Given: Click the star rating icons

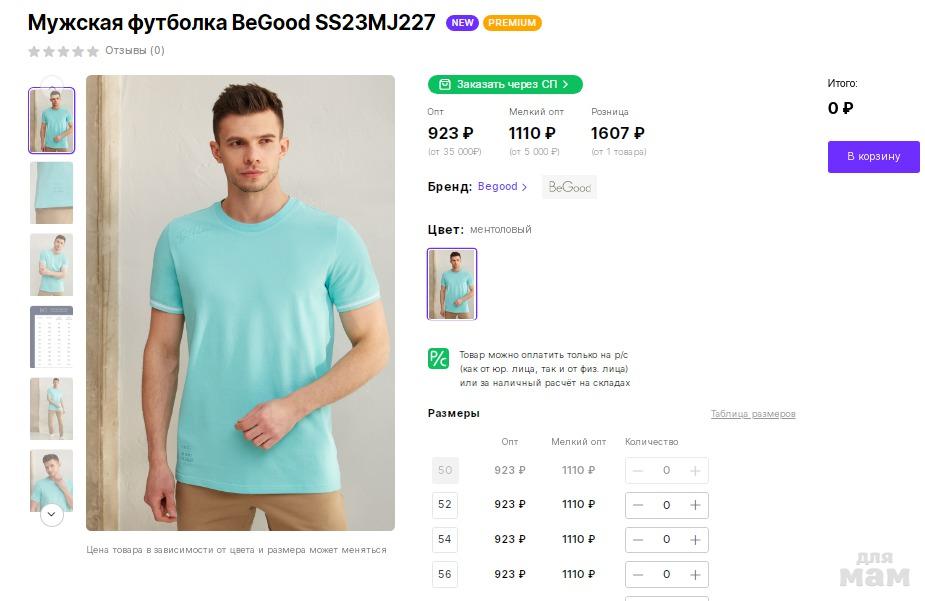Looking at the screenshot, I should click(x=64, y=51).
